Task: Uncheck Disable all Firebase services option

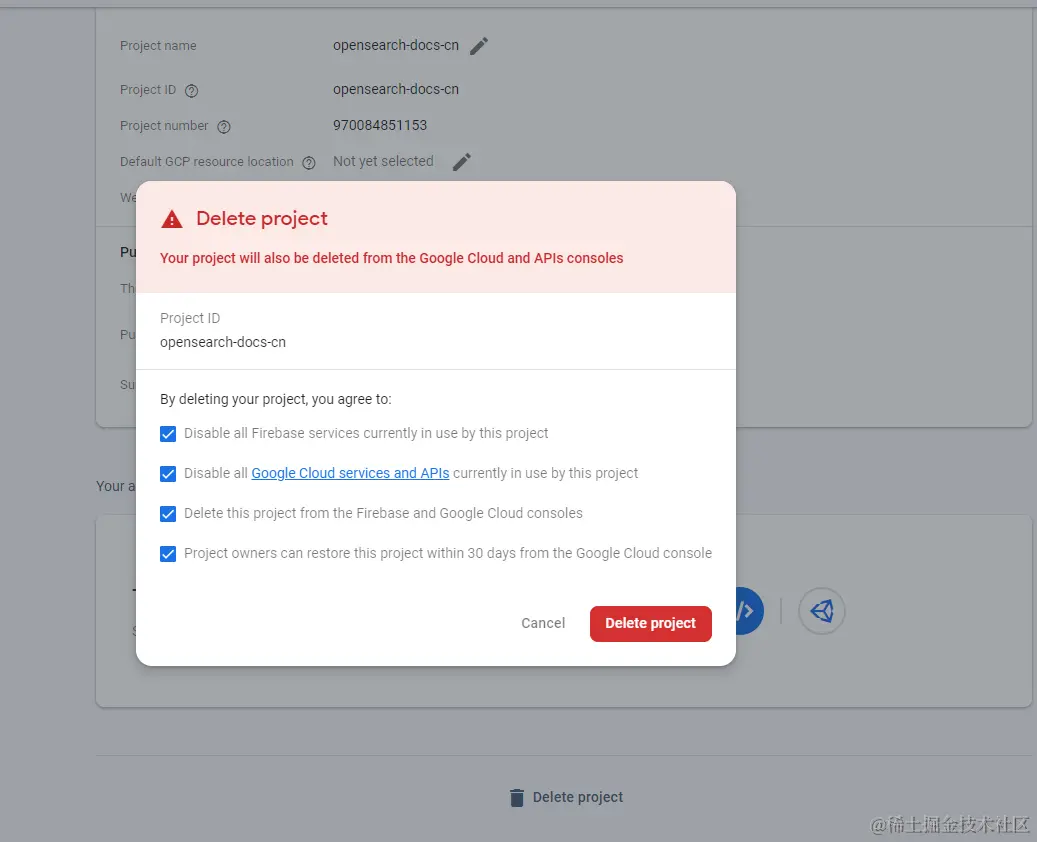Action: coord(168,433)
